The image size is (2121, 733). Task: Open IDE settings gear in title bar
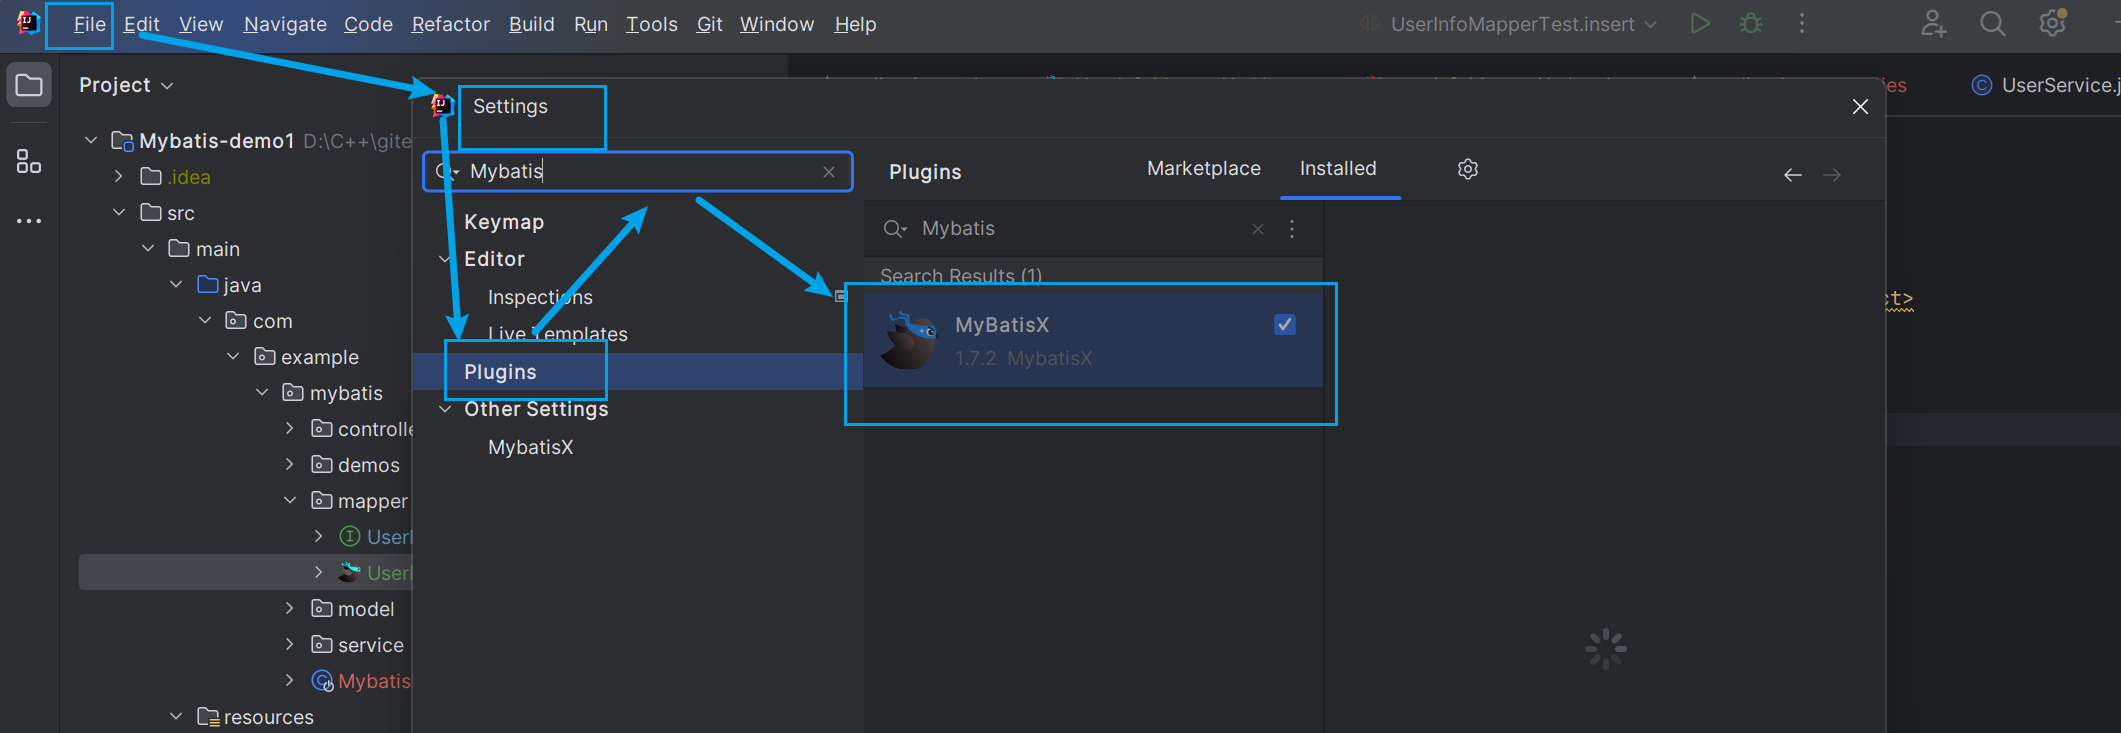pos(2052,23)
